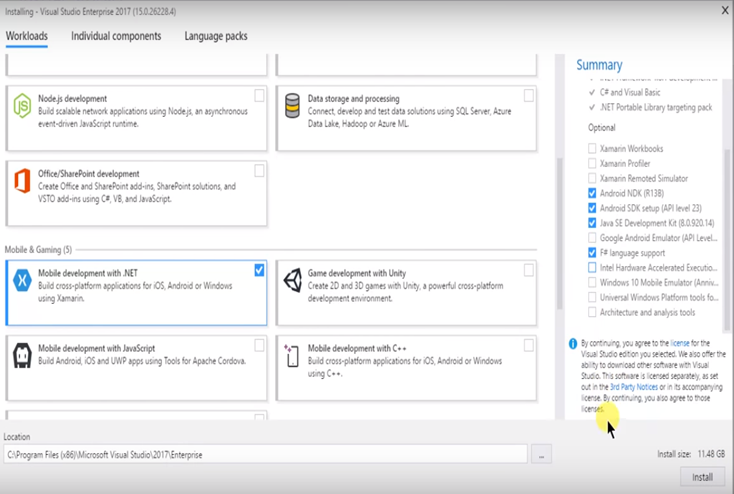734x494 pixels.
Task: Open the 3rd Party Notices link
Action: click(634, 387)
